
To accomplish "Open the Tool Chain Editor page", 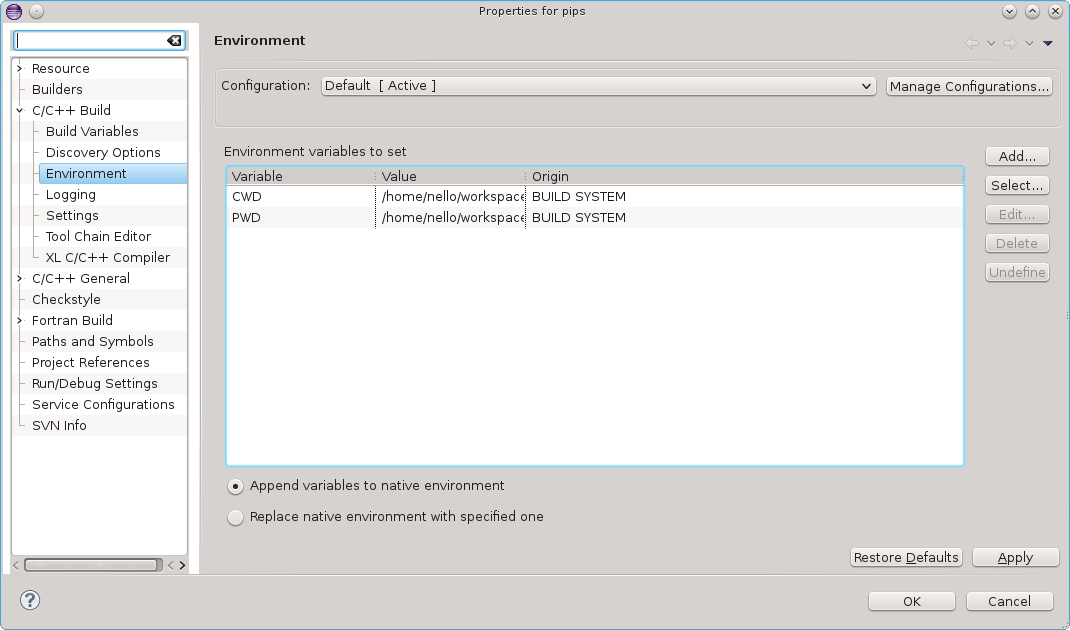I will coord(98,237).
